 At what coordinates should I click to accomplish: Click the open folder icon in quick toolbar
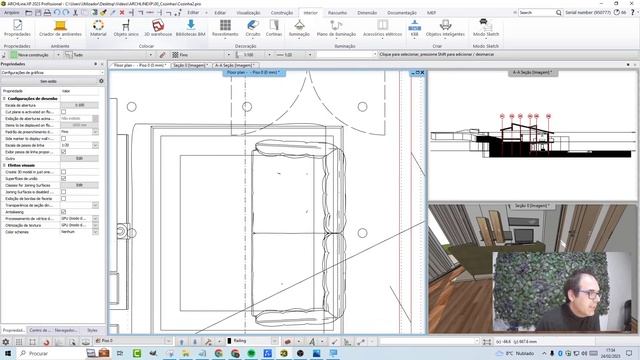point(29,13)
